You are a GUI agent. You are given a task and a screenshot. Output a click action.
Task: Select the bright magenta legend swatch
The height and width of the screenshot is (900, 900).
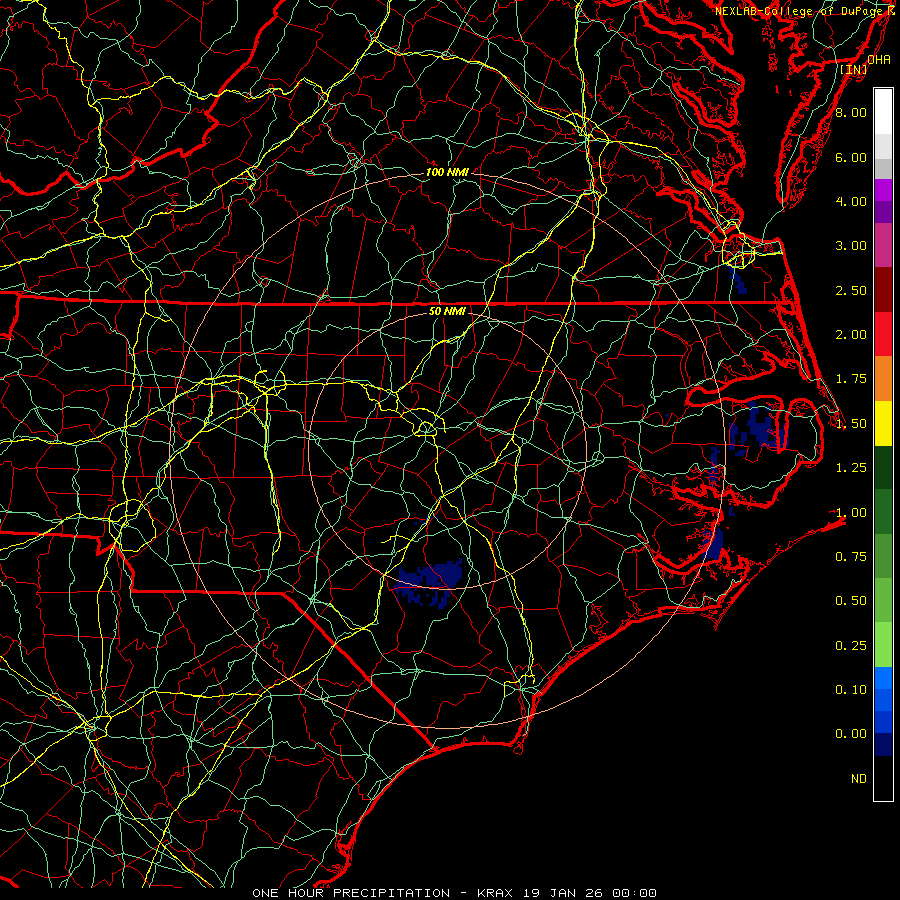click(883, 190)
